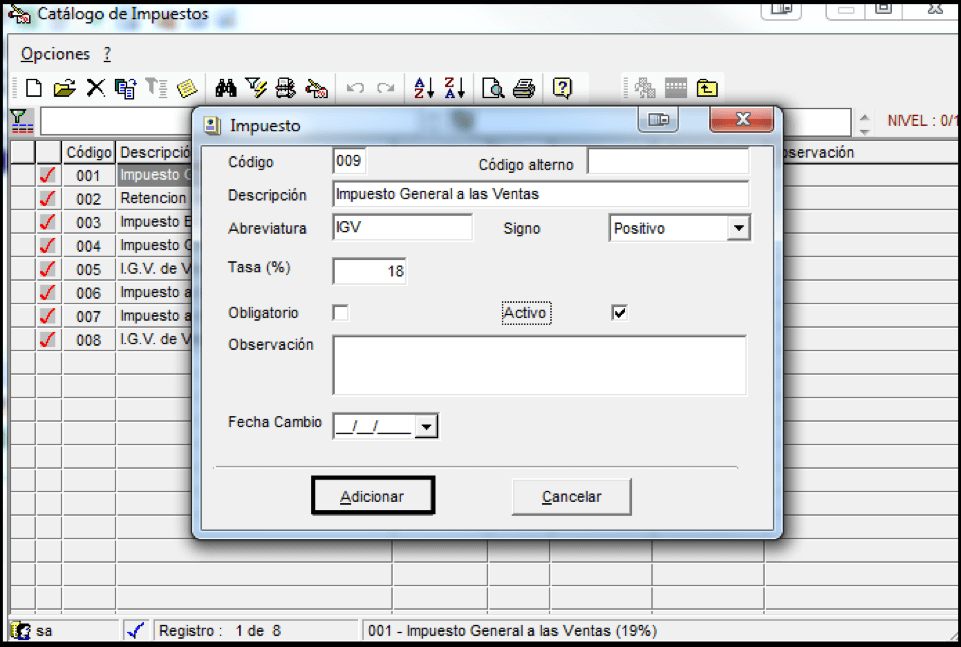Image resolution: width=961 pixels, height=647 pixels.
Task: Open help question mark toolbar icon
Action: click(562, 88)
